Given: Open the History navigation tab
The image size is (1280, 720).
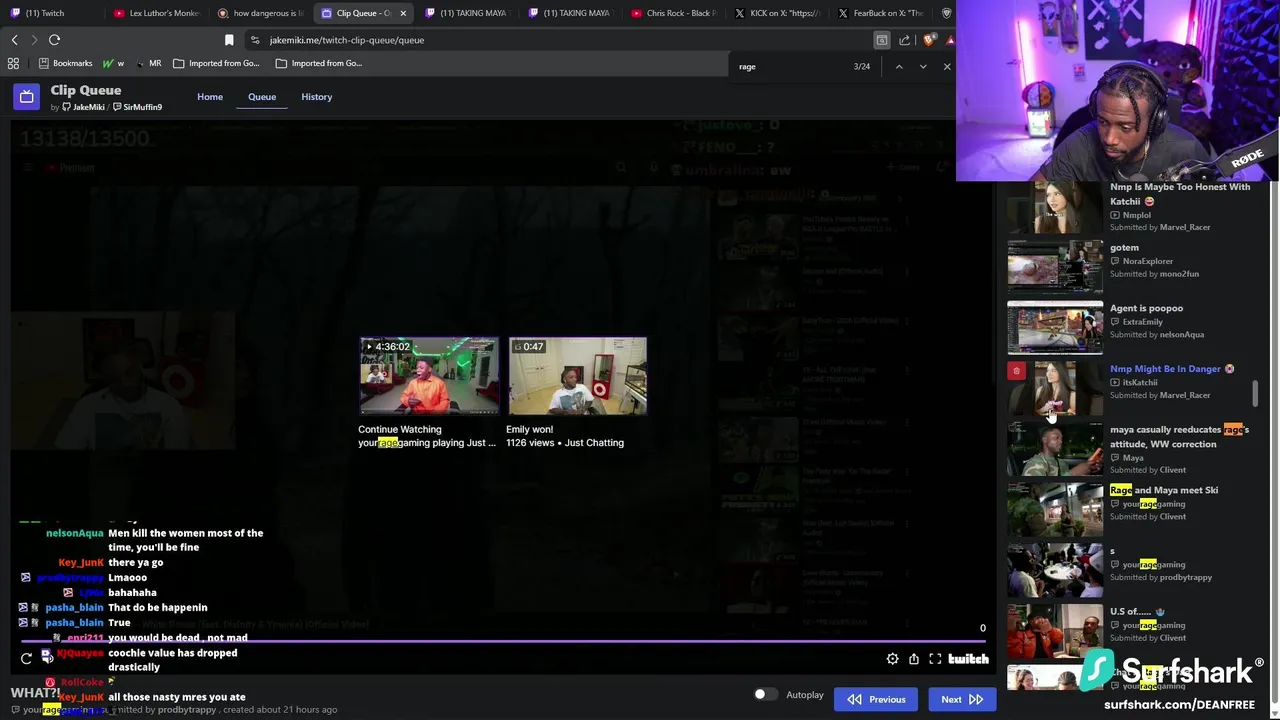Looking at the screenshot, I should (316, 97).
